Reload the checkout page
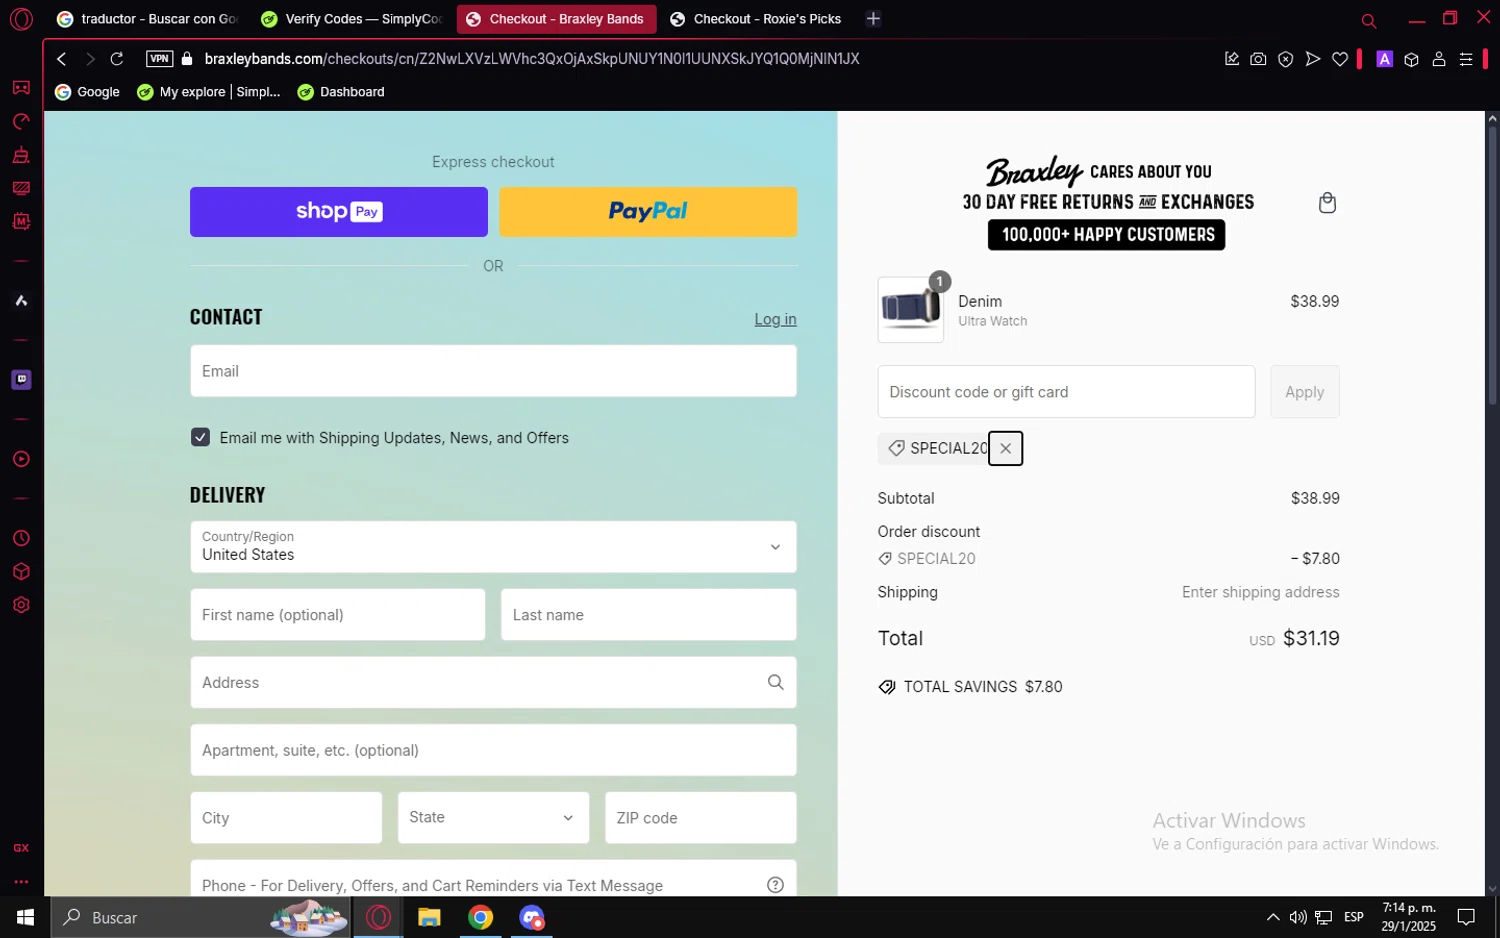Viewport: 1500px width, 938px height. pyautogui.click(x=117, y=59)
